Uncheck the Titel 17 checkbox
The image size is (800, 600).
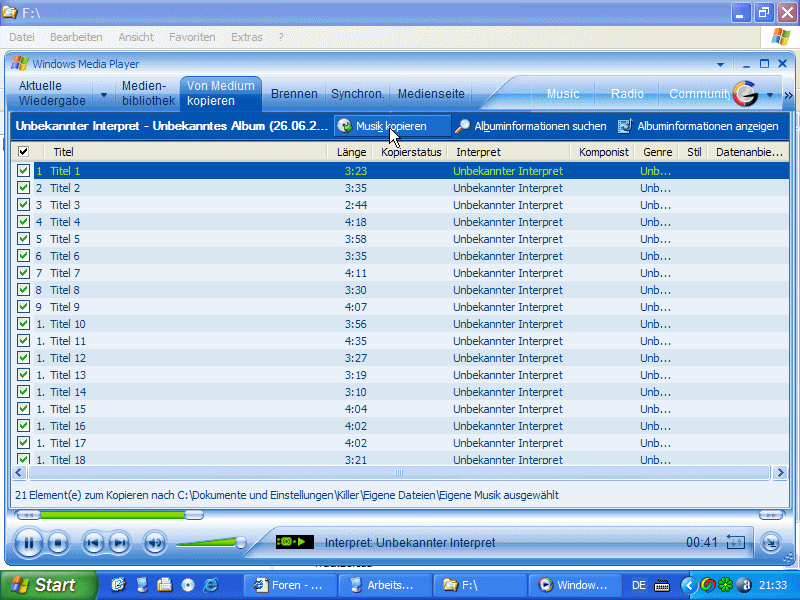pyautogui.click(x=23, y=443)
